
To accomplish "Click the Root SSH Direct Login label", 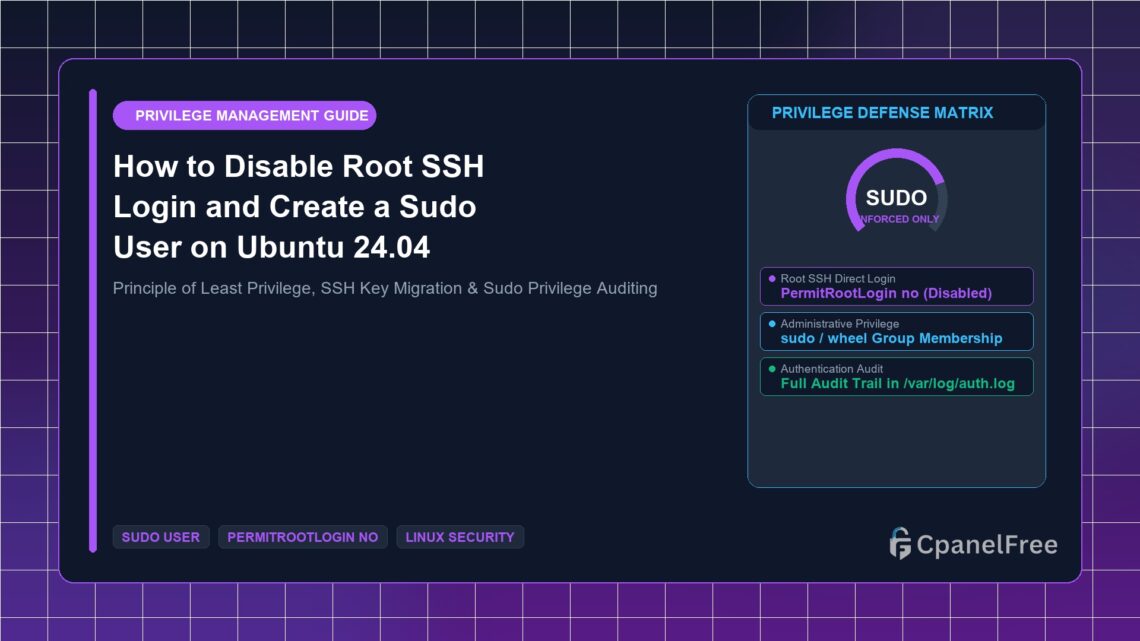I will coord(838,278).
